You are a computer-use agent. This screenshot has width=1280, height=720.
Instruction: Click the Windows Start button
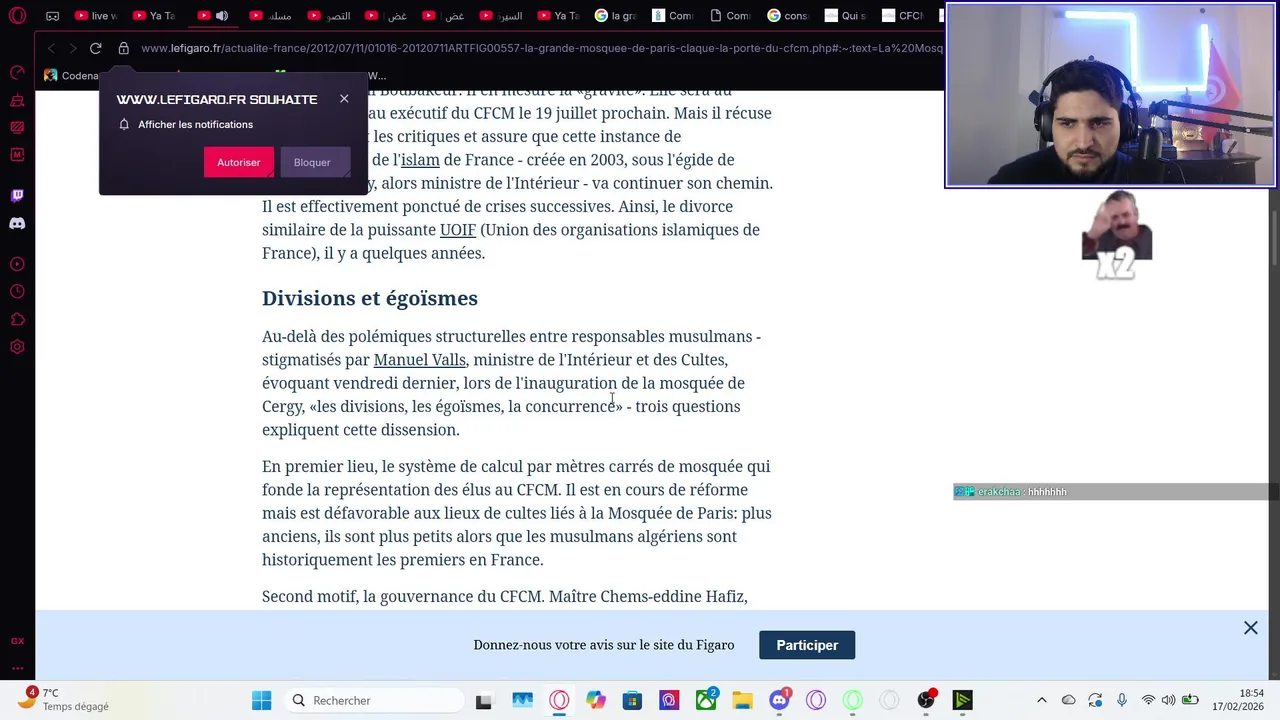point(261,700)
